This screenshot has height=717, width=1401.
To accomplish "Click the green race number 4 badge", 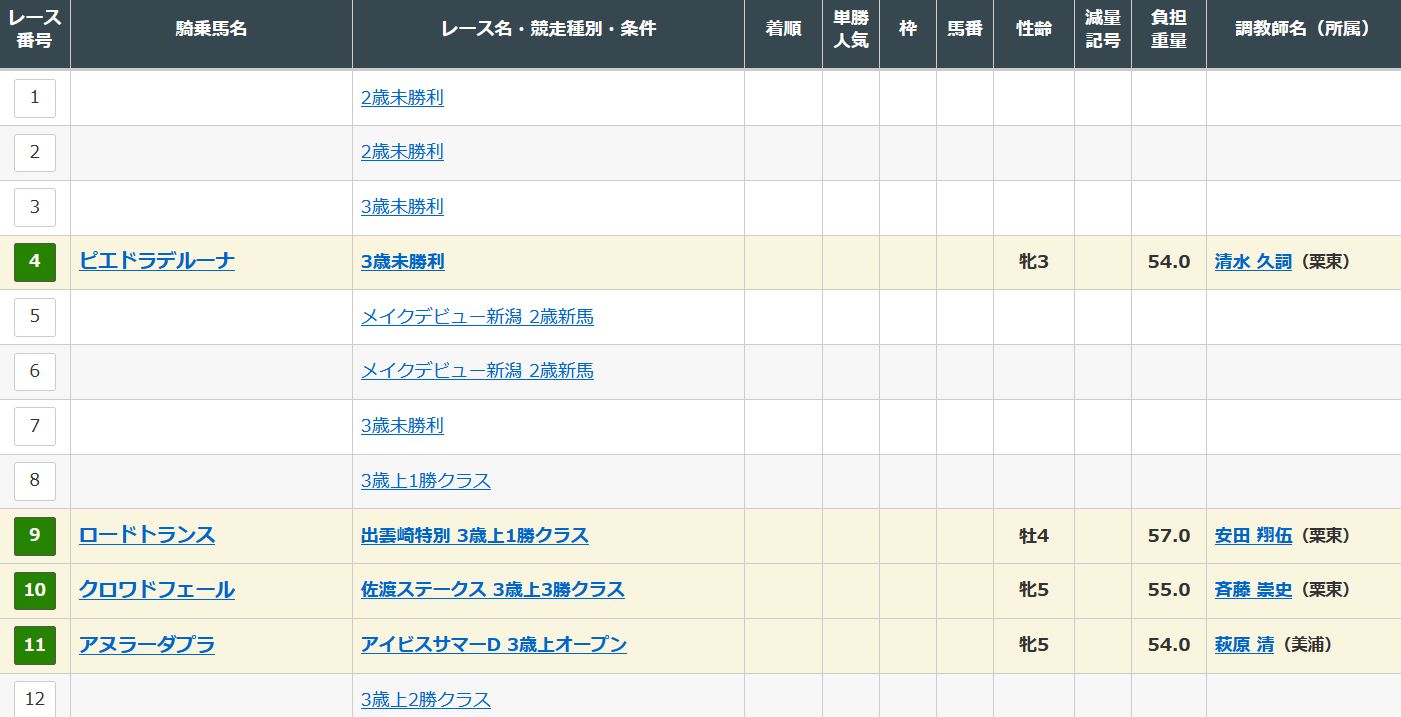I will tap(35, 262).
